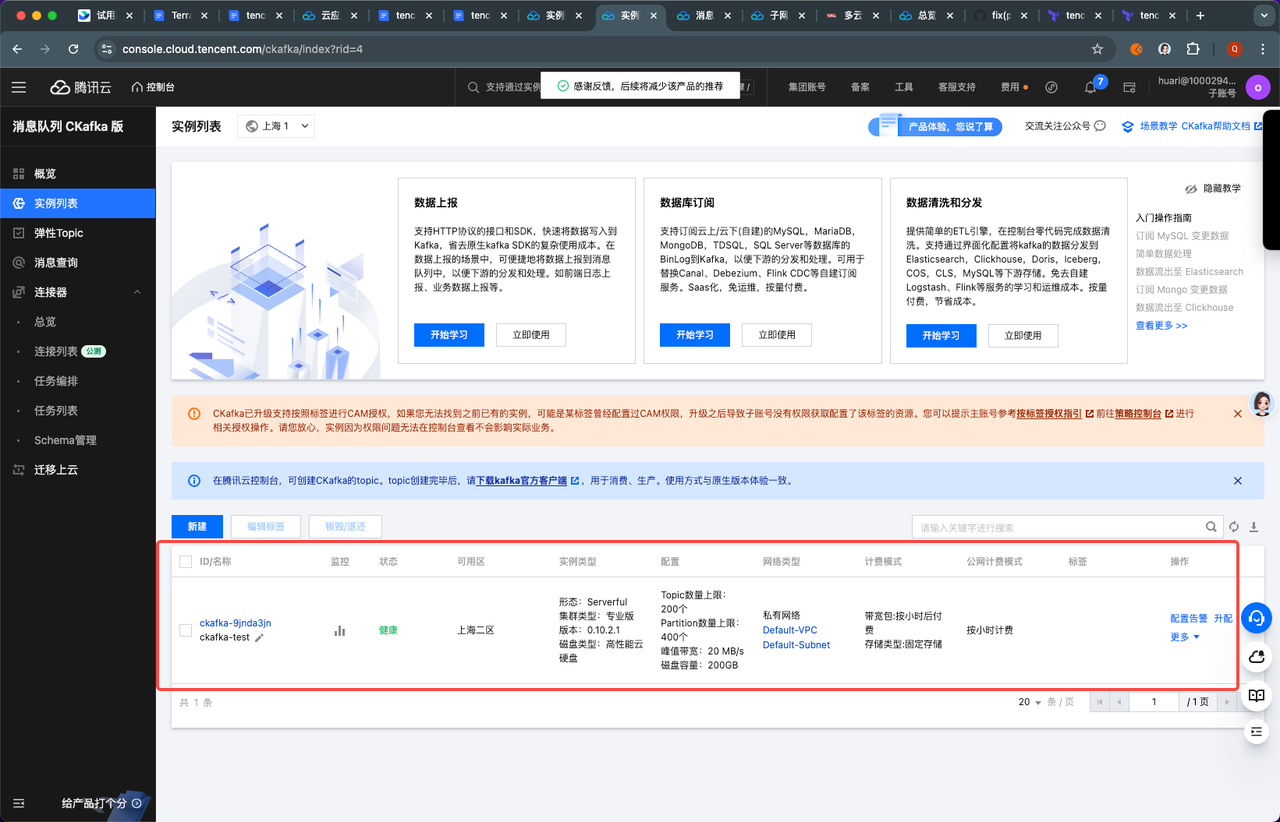Collapse the sidebar via bottom-left icon
Image resolution: width=1280 pixels, height=822 pixels.
click(19, 803)
